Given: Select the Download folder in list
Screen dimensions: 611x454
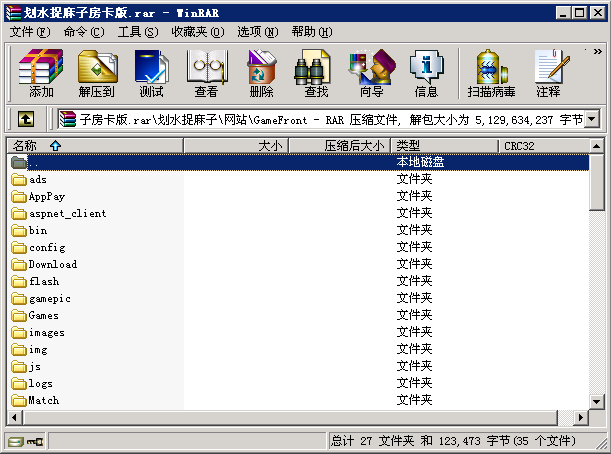Looking at the screenshot, I should click(x=52, y=265).
